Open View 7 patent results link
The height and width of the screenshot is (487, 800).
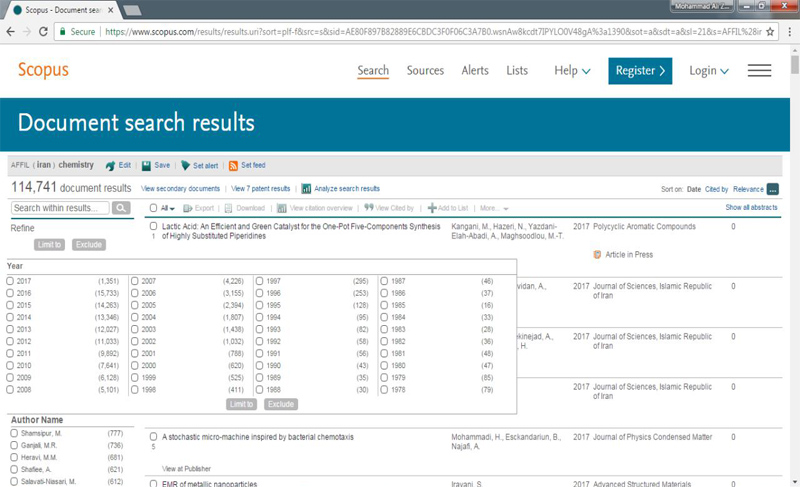pos(261,189)
